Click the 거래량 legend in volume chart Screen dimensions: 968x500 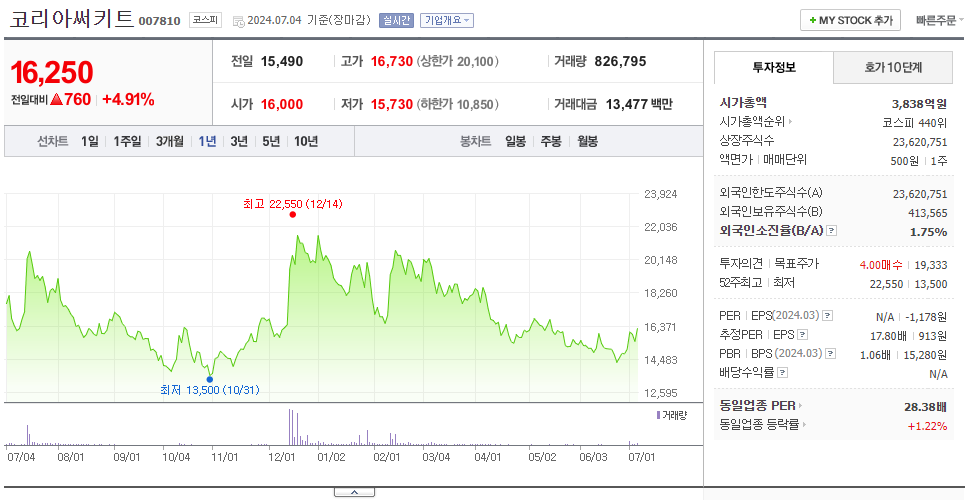click(x=670, y=415)
